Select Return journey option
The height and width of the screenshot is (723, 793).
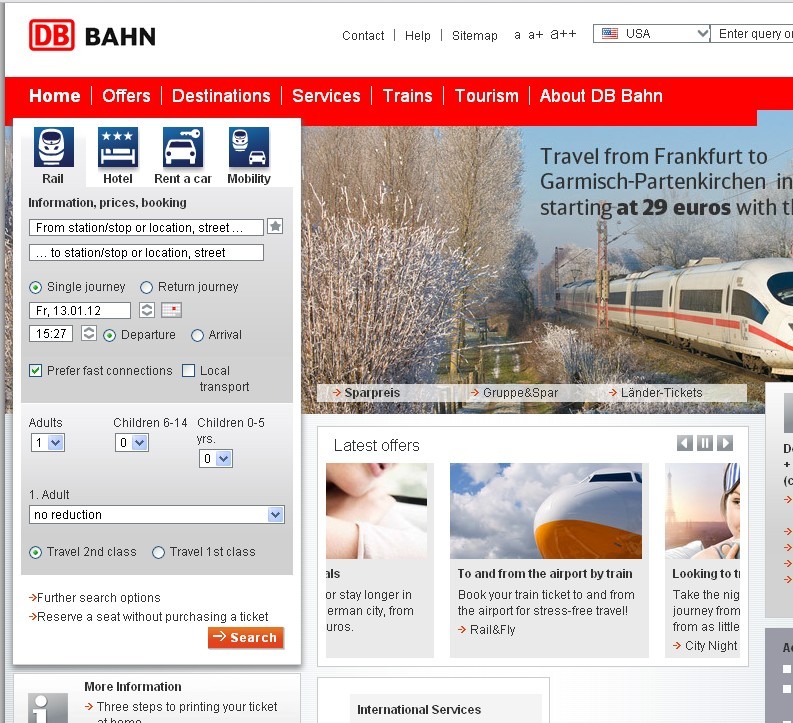146,288
